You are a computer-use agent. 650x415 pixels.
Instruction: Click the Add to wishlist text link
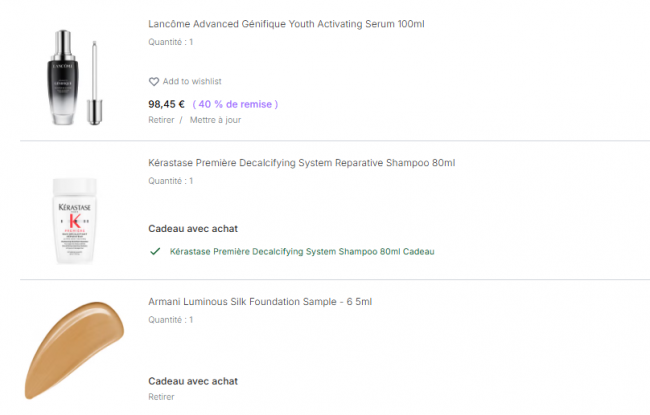click(192, 82)
